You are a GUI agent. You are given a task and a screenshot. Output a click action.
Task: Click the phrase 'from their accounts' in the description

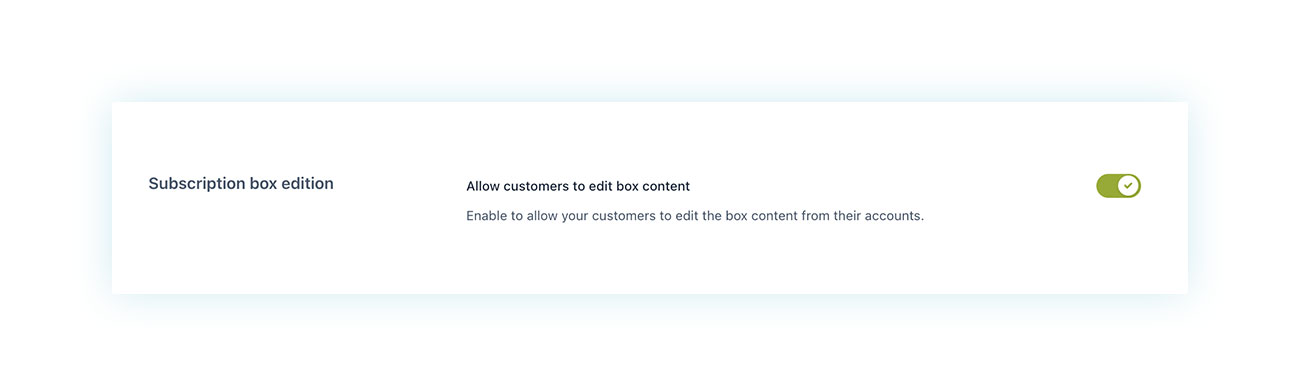click(x=863, y=216)
